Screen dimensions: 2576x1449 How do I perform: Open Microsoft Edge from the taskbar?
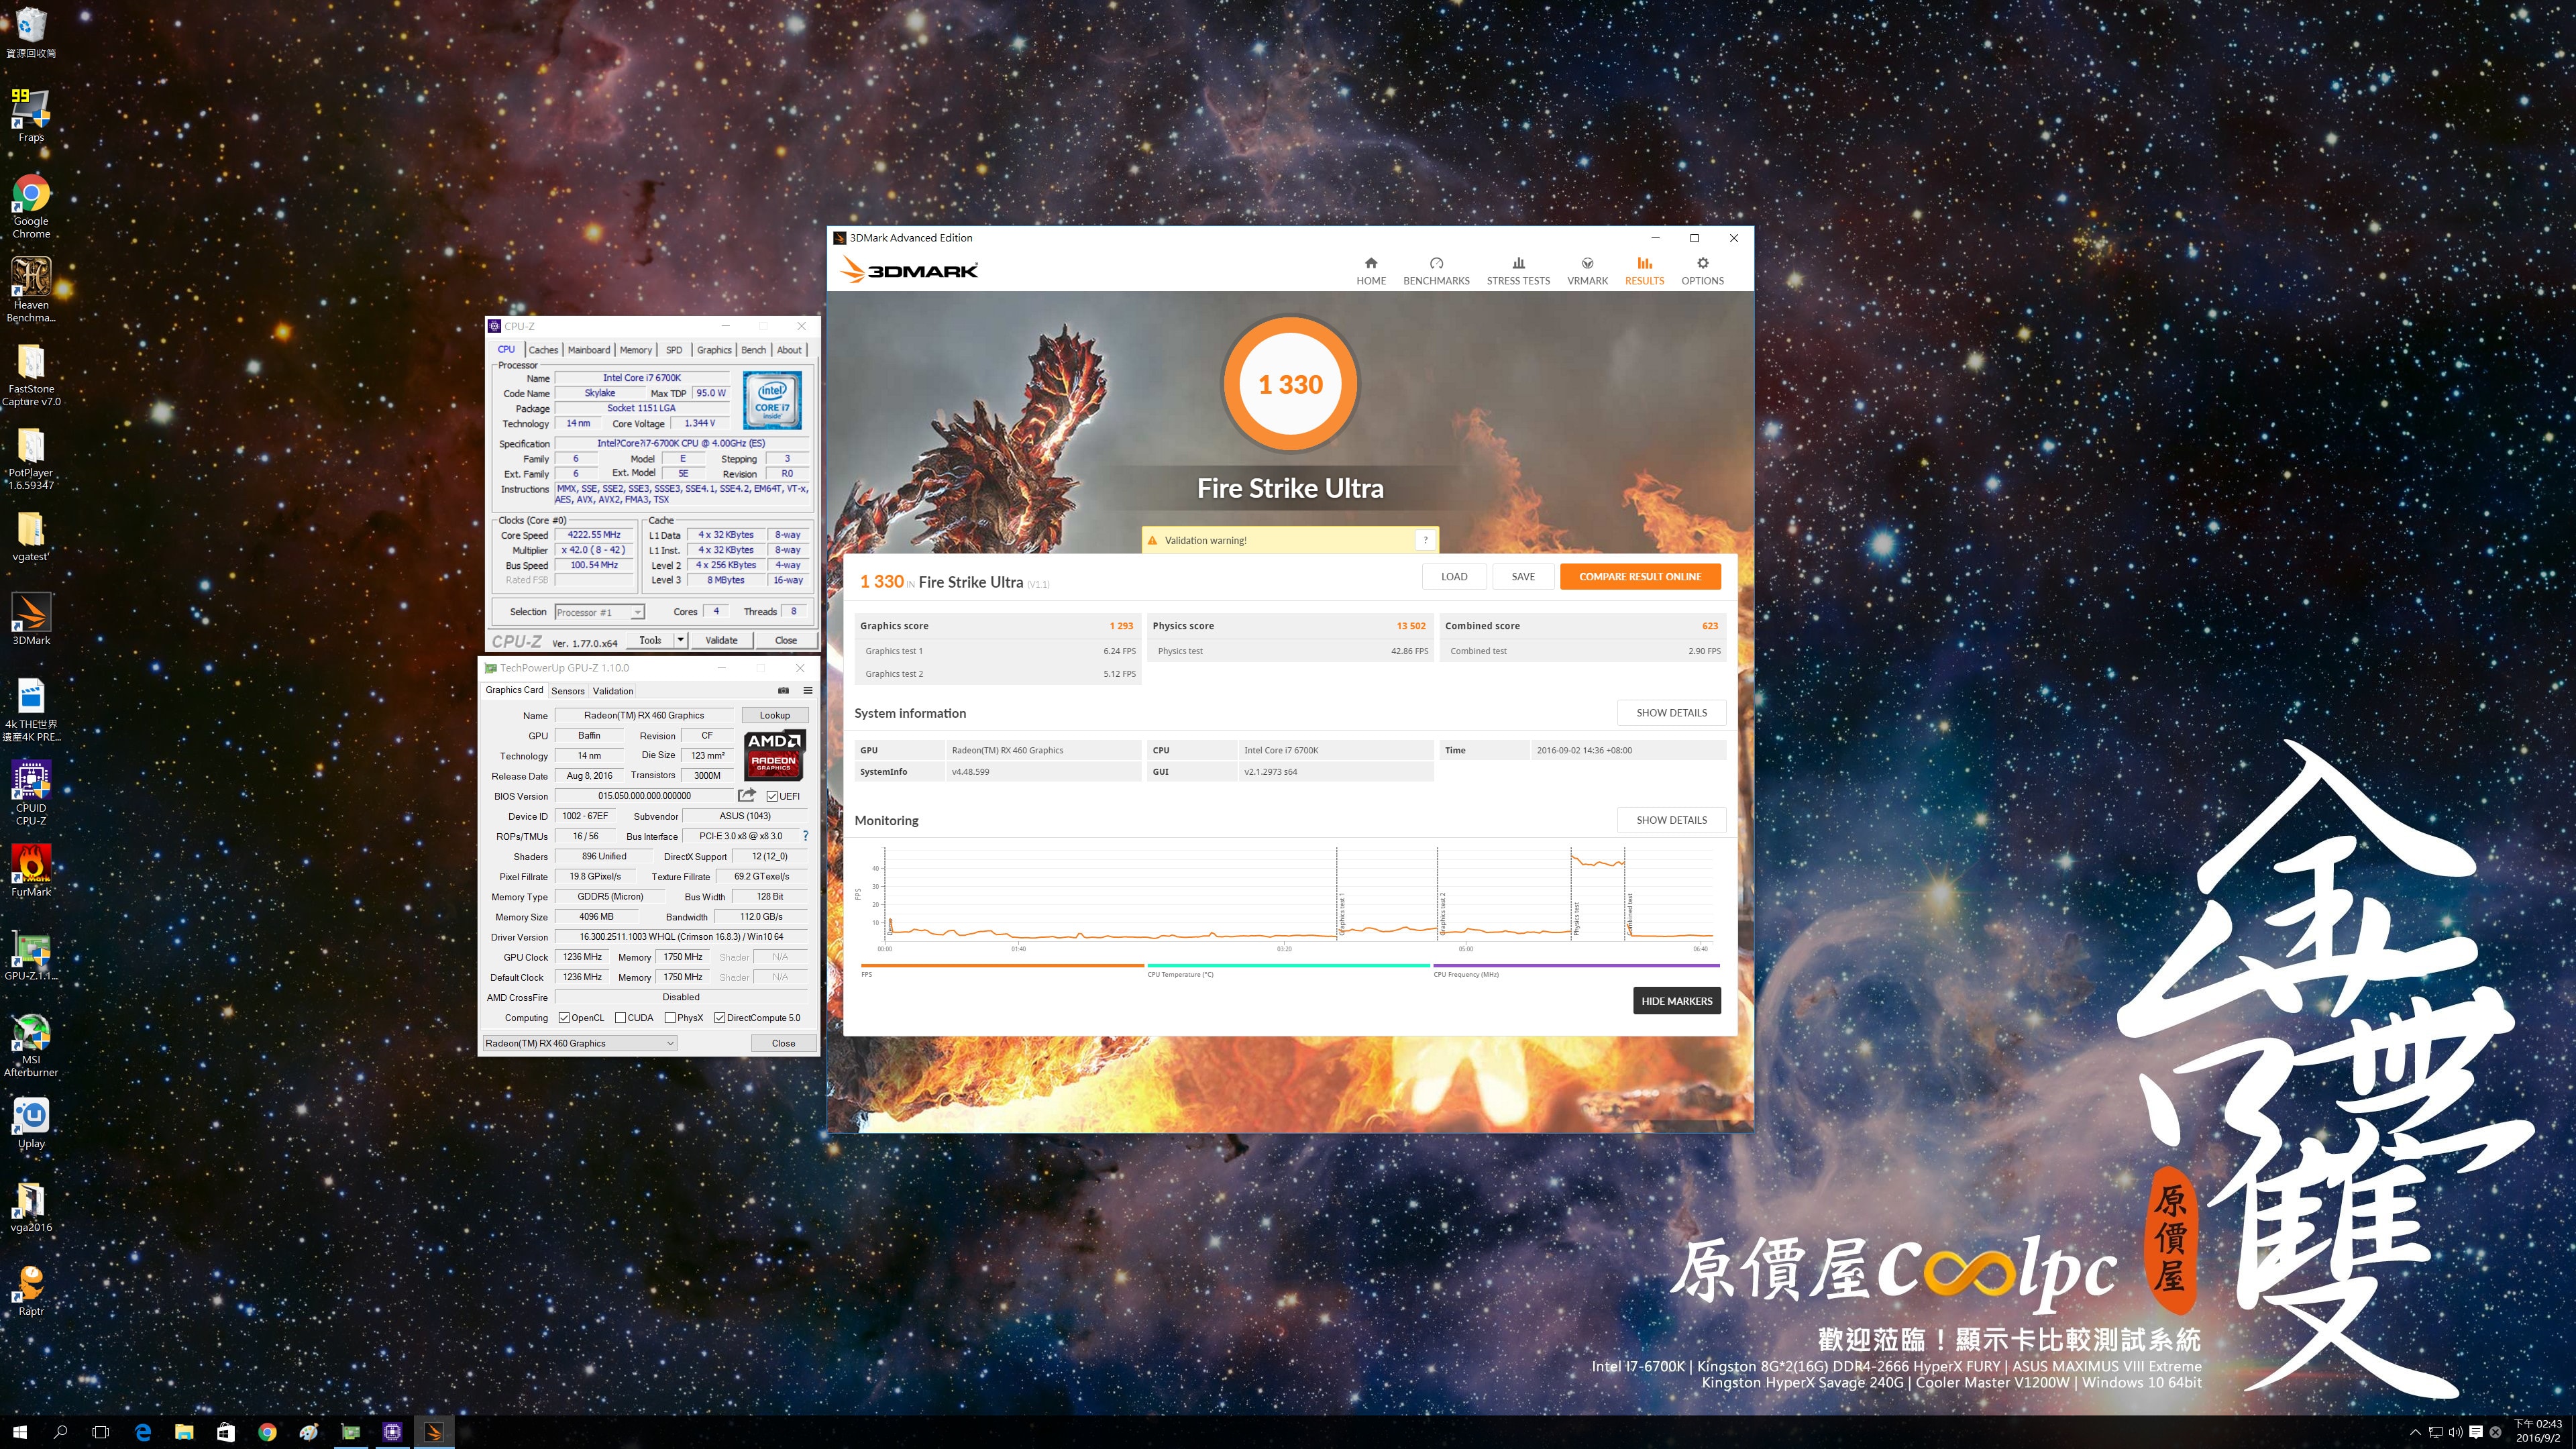(x=143, y=1432)
